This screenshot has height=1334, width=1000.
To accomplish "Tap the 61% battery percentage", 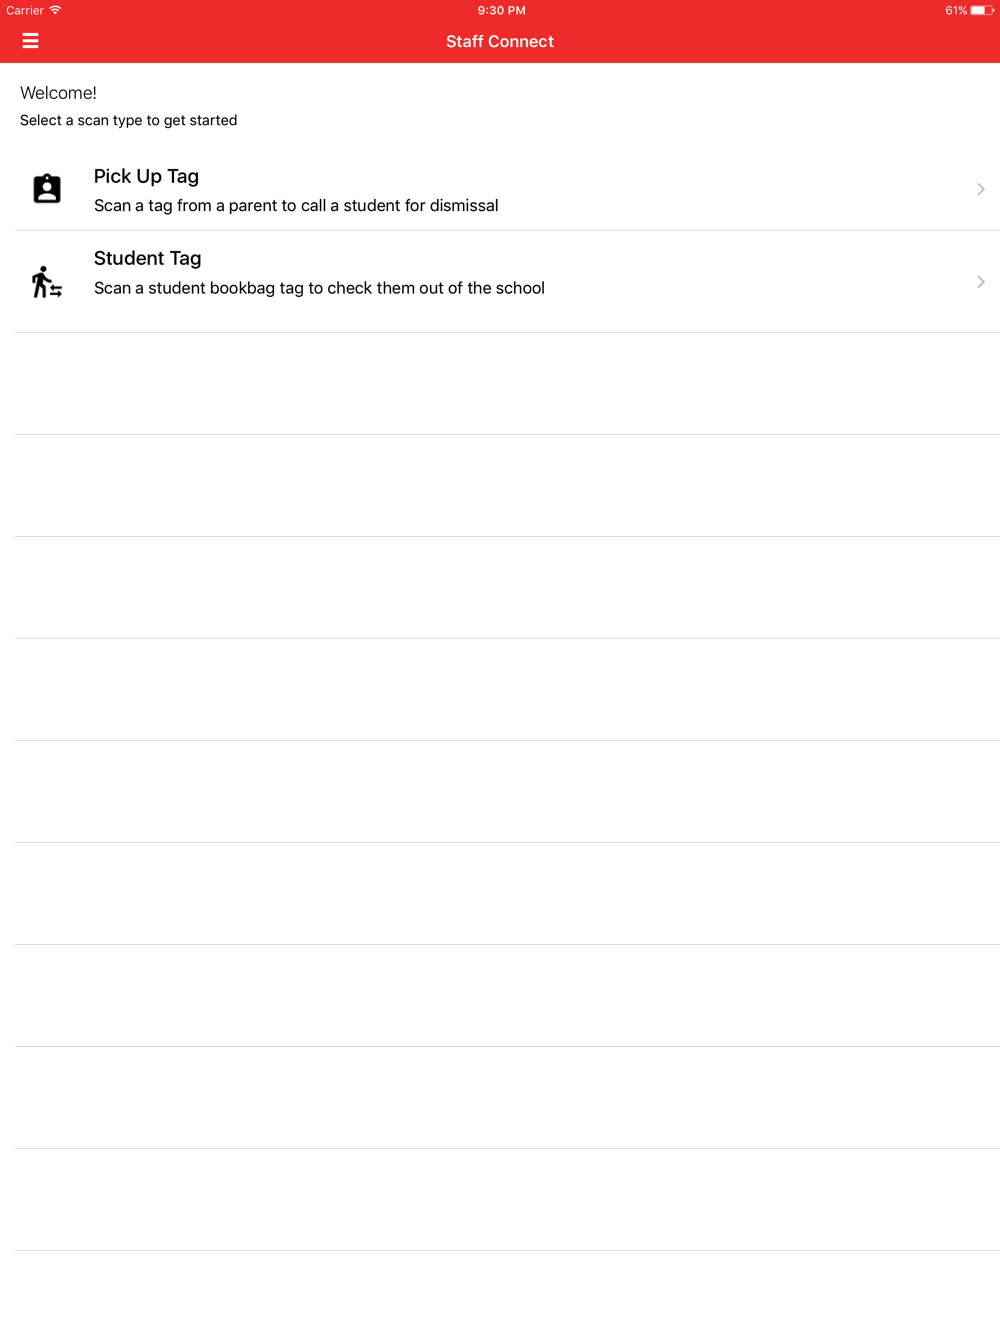I will click(956, 10).
